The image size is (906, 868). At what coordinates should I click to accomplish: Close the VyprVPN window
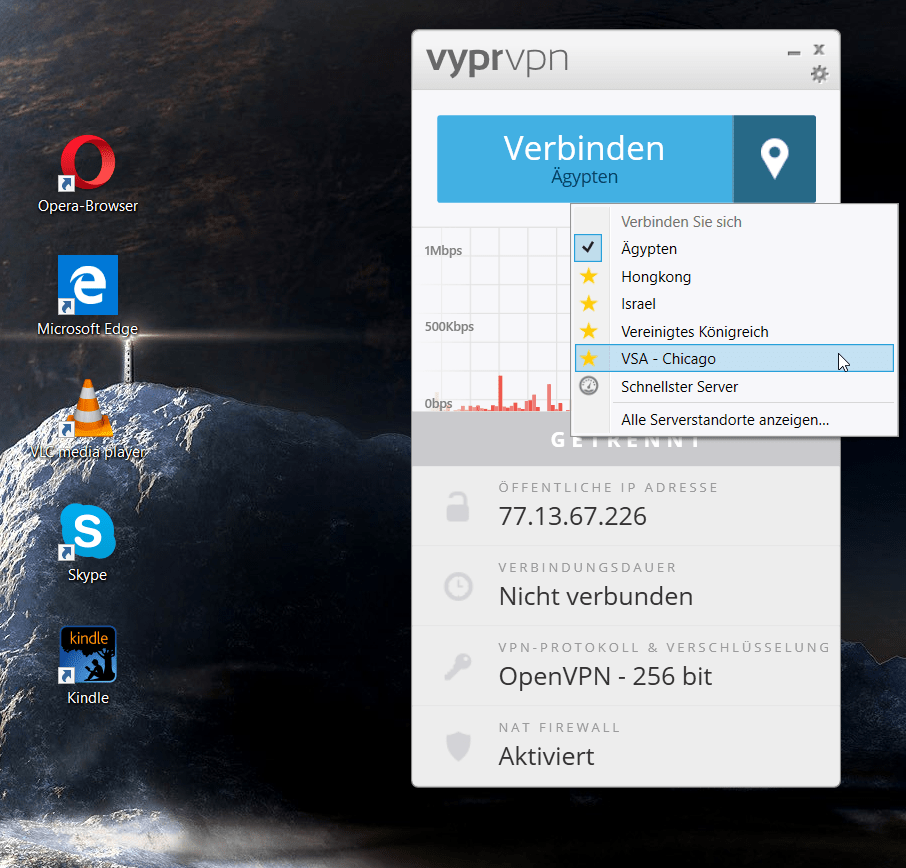pyautogui.click(x=819, y=50)
